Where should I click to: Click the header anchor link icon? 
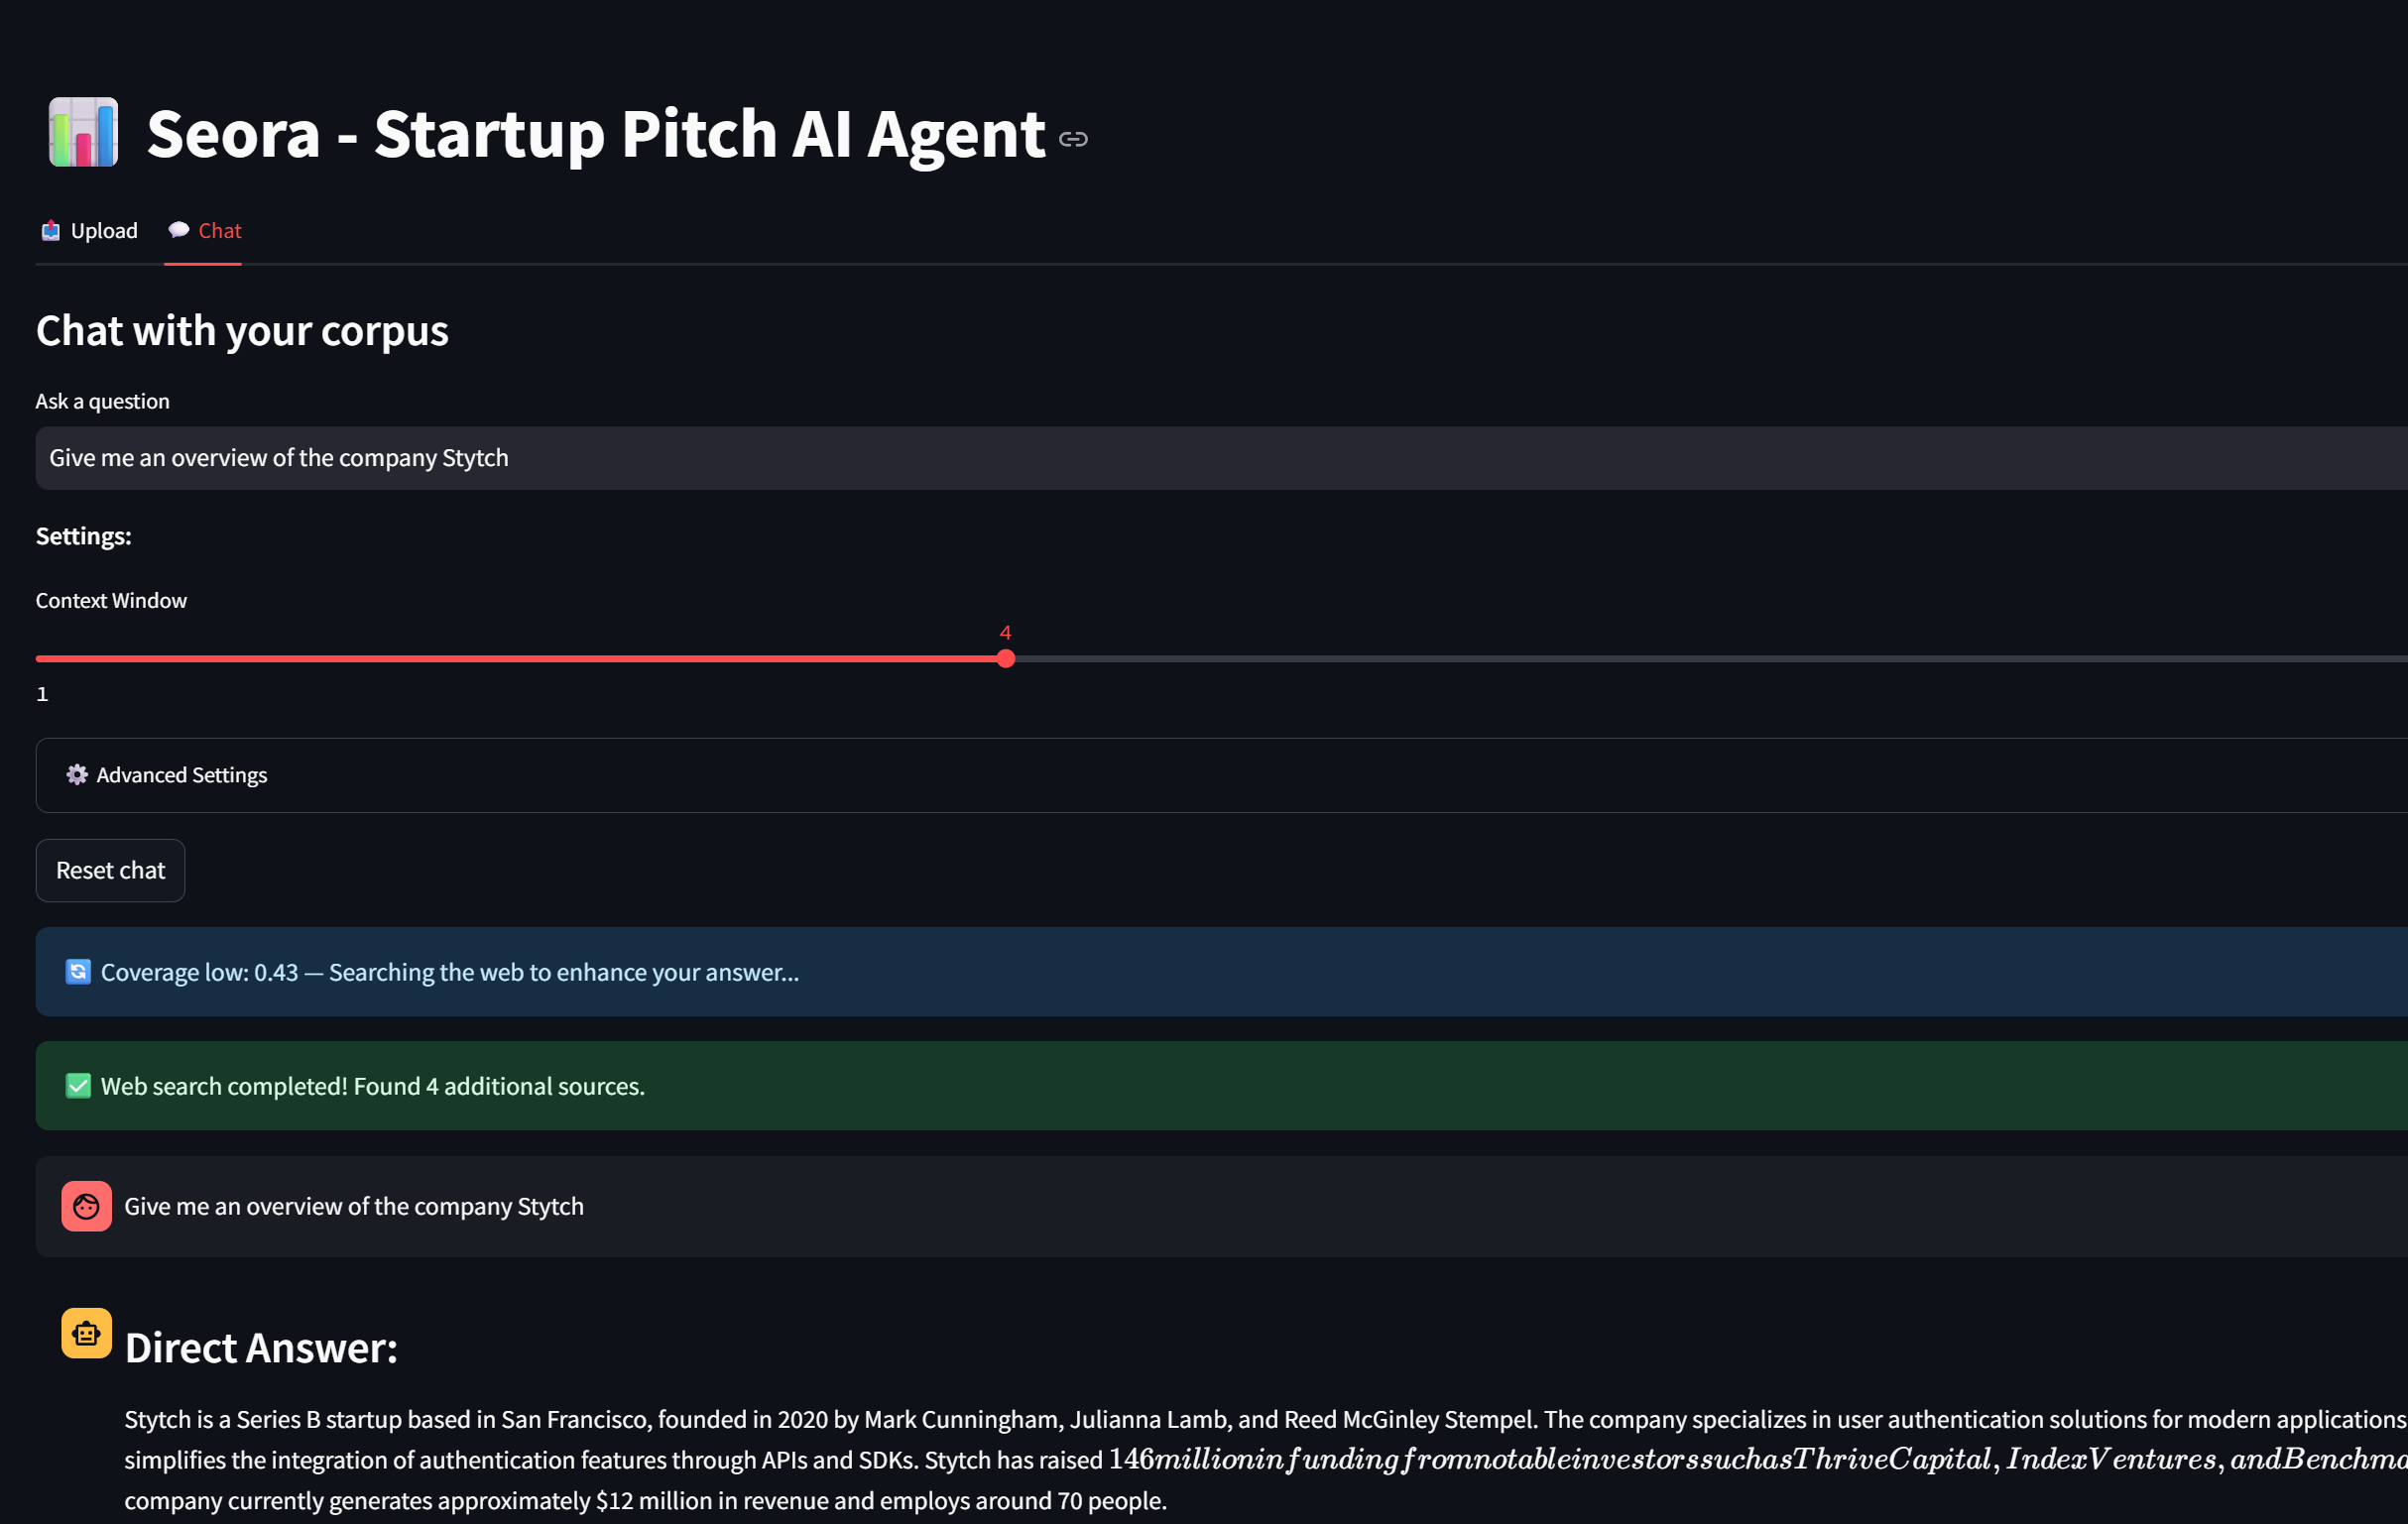pos(1073,139)
